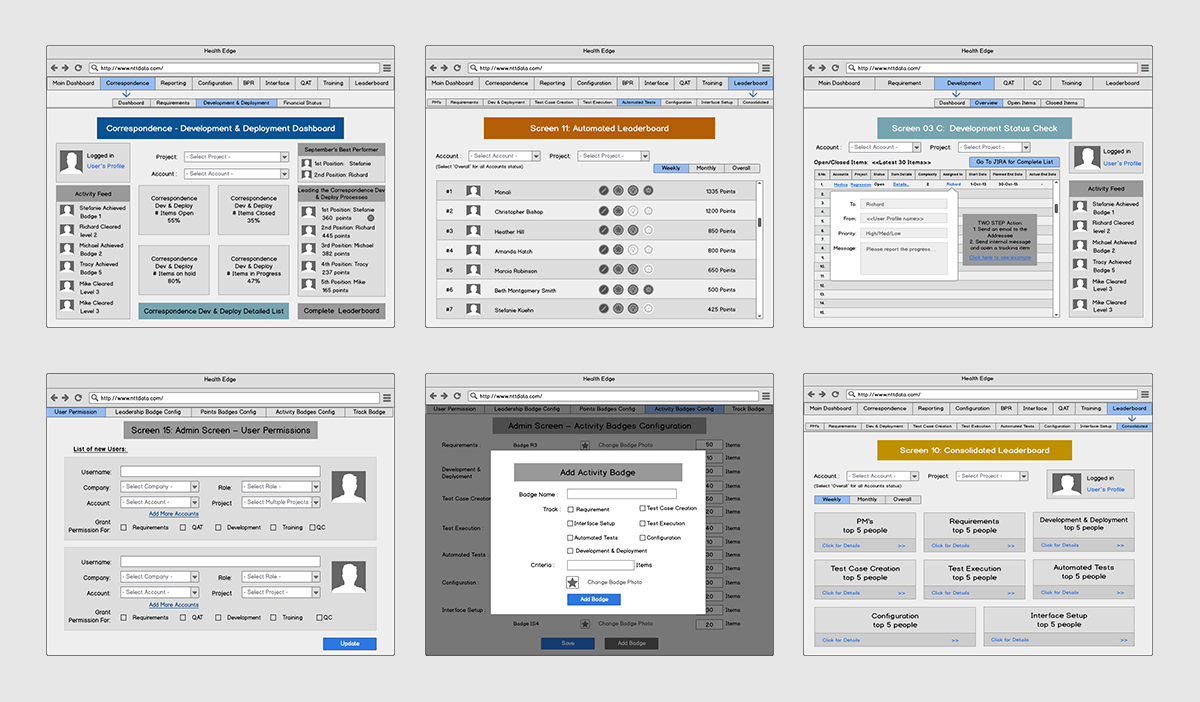Click Update button in Screen 15 User Permissions

[350, 644]
